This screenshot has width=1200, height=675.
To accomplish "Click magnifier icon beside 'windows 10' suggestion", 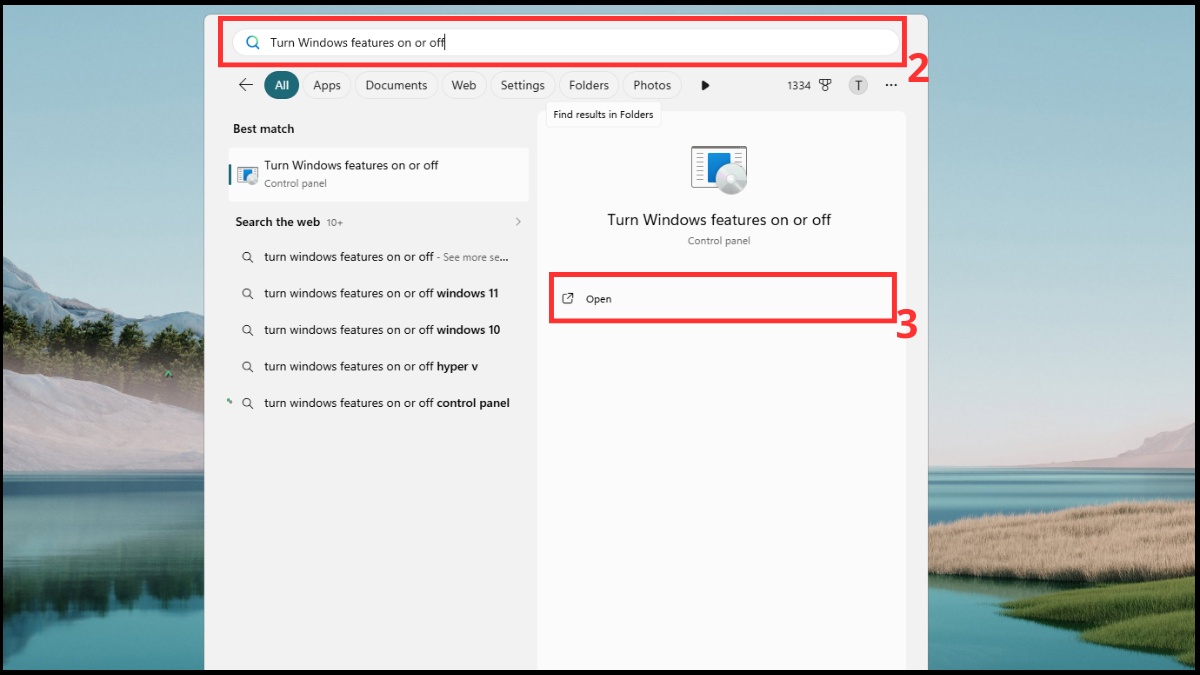I will [247, 330].
